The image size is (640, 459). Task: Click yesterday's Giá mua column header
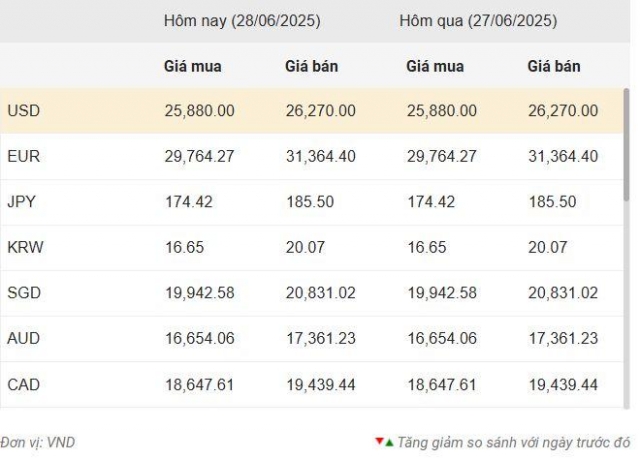[435, 67]
